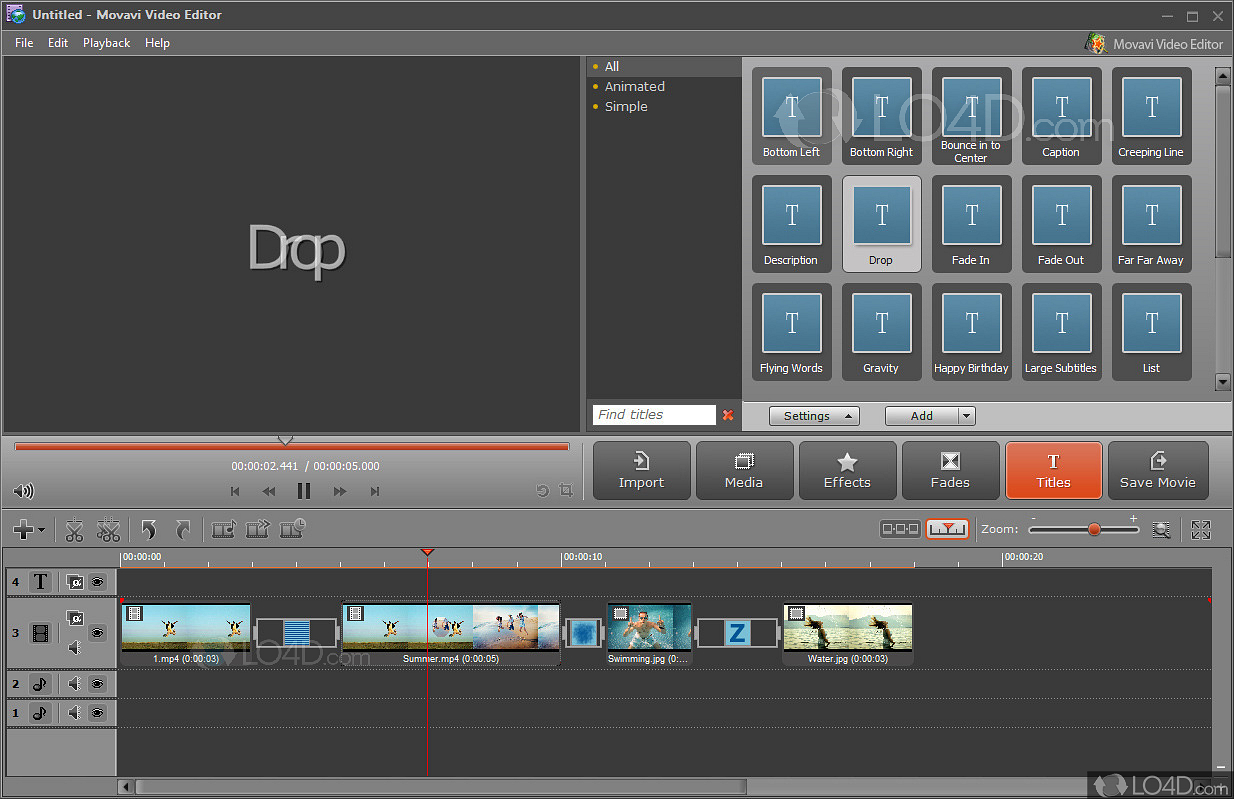Mute audio track 2 speaker icon
The height and width of the screenshot is (799, 1234).
74,684
